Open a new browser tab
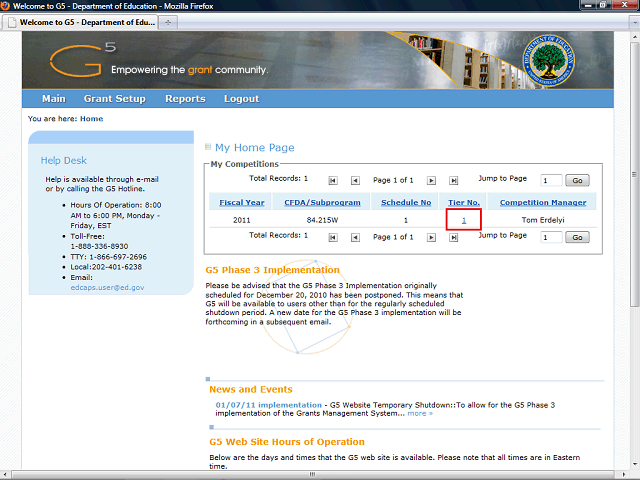This screenshot has width=640, height=480. pyautogui.click(x=168, y=22)
